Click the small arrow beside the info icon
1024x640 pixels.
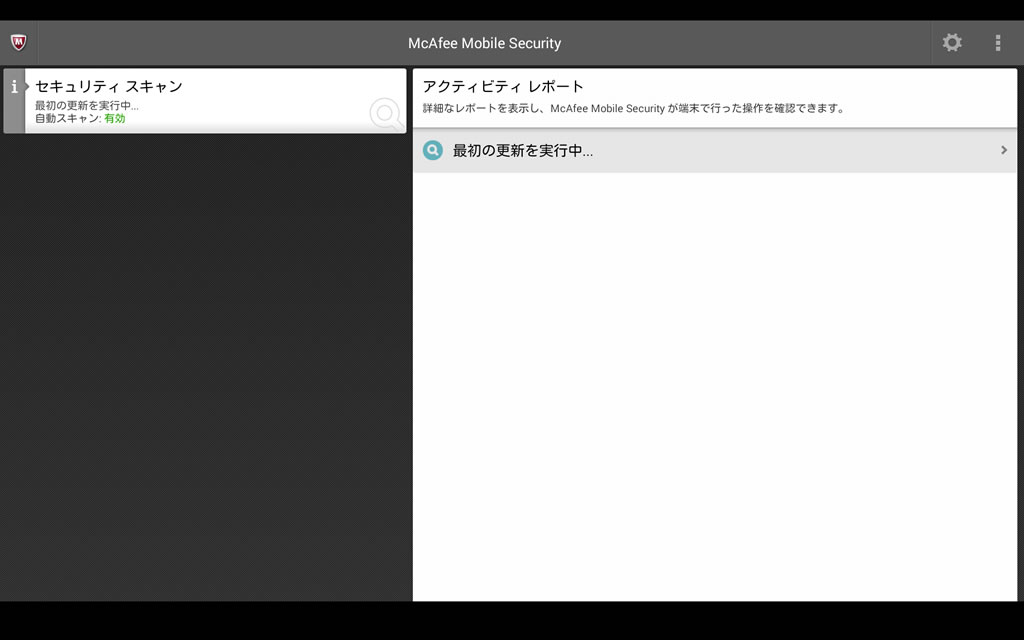tap(28, 86)
